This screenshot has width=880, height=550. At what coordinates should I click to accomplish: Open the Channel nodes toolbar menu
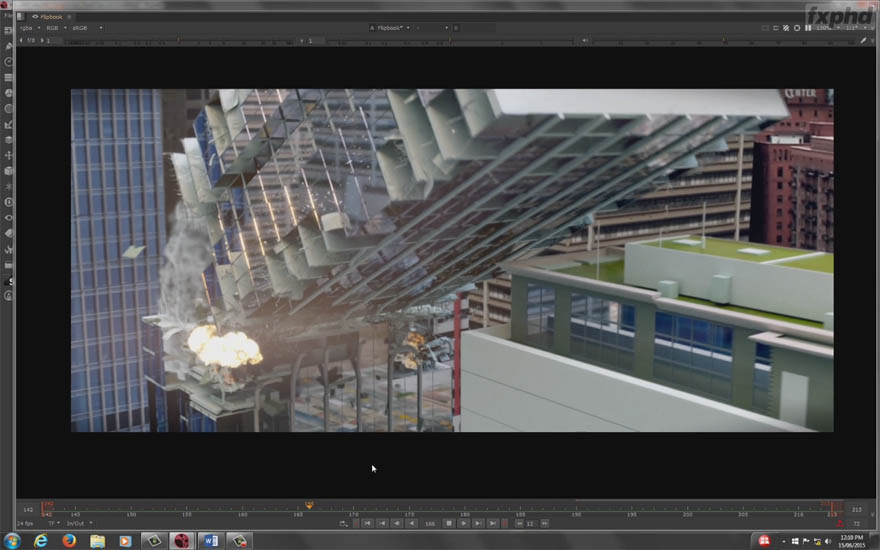click(x=8, y=77)
